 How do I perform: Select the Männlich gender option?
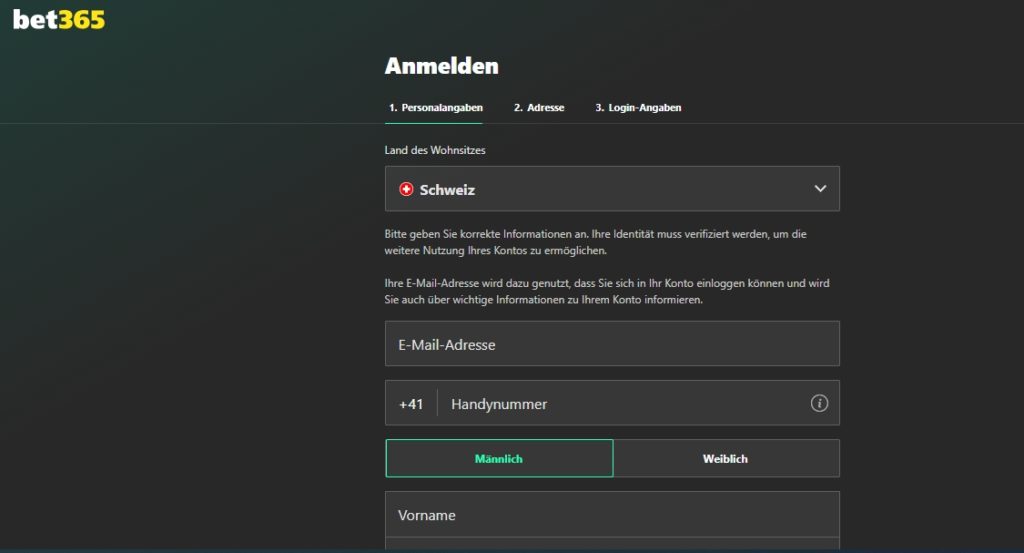coord(499,458)
